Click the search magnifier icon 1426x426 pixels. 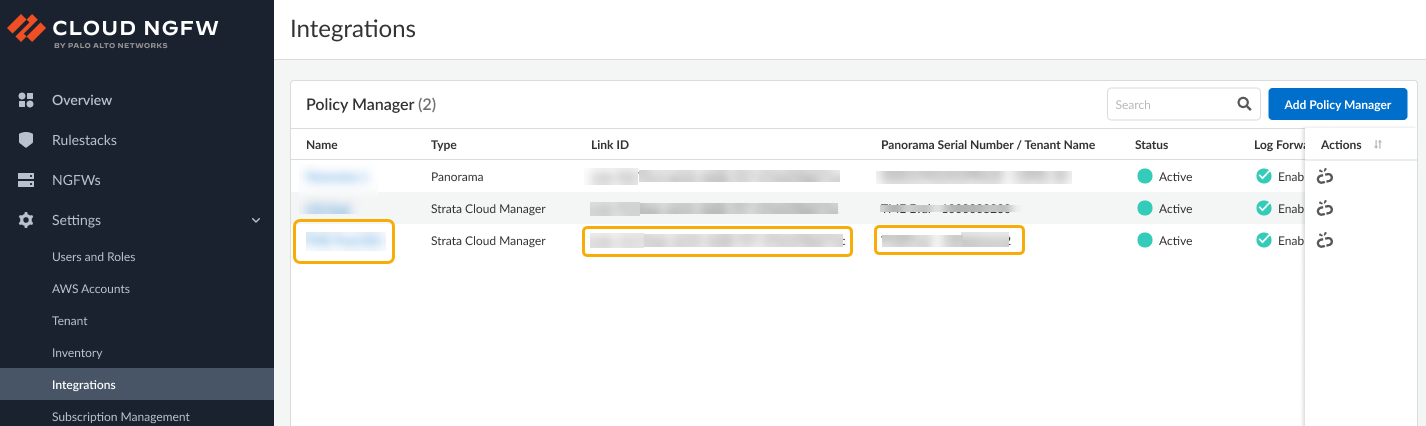tap(1244, 104)
